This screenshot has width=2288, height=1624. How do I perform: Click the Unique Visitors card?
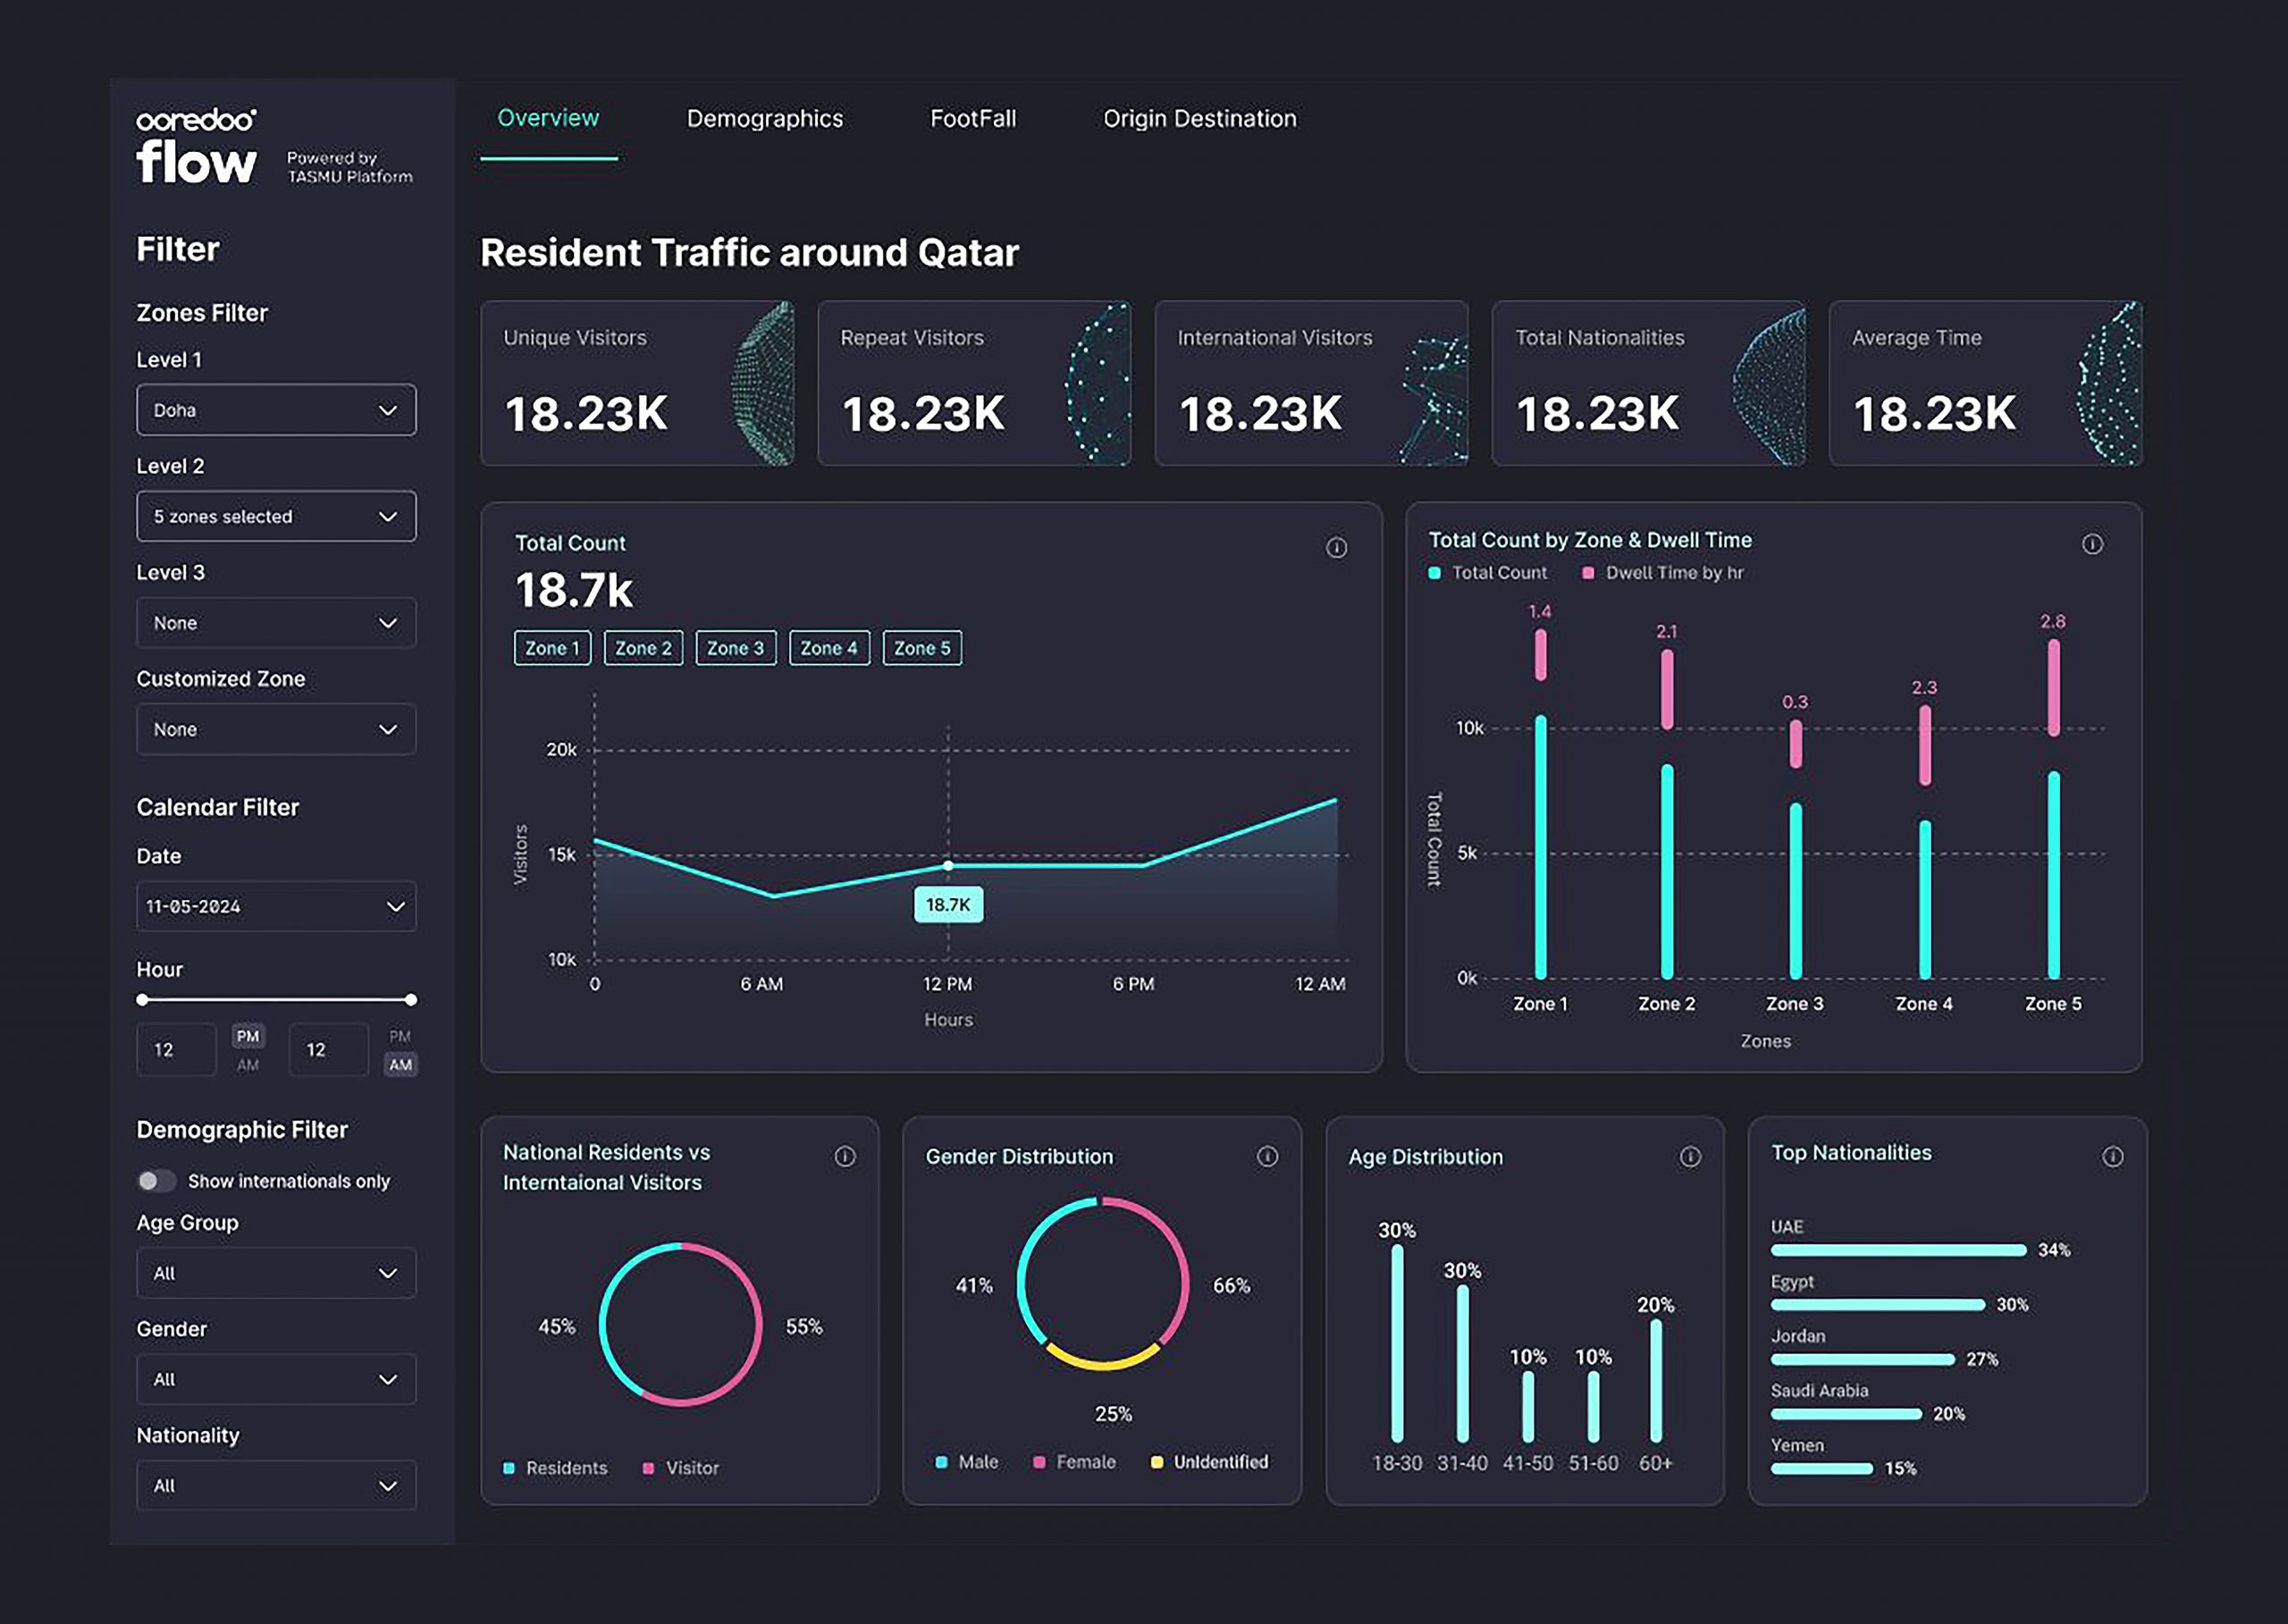(637, 383)
